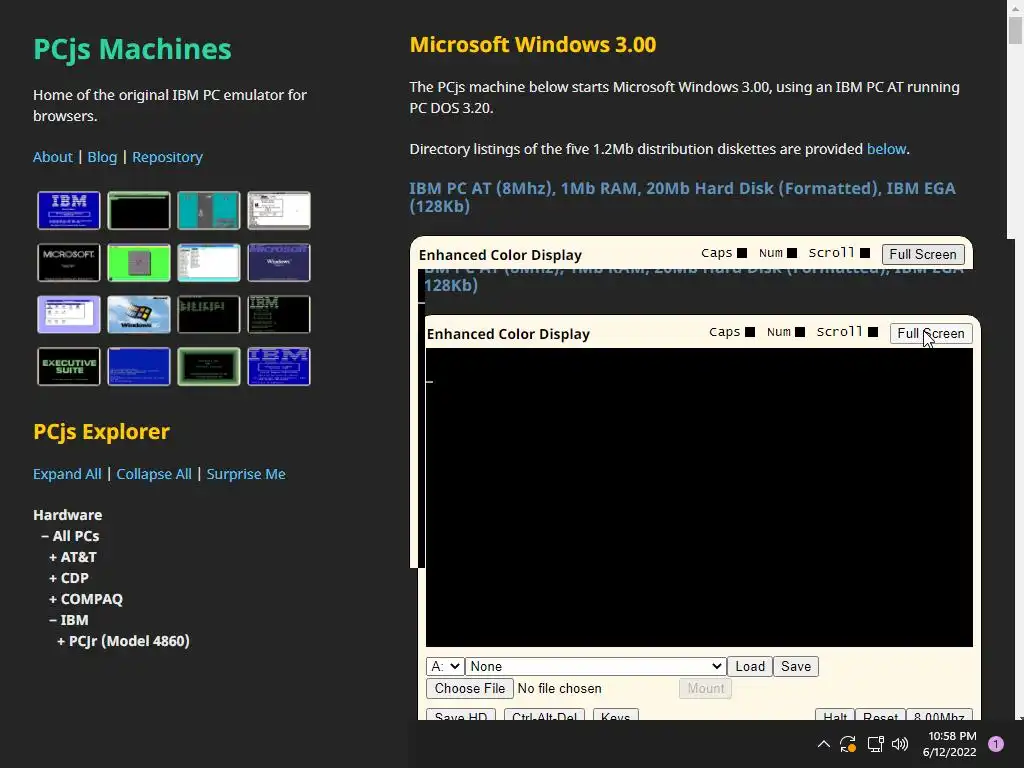
Task: Click the Collapse All link
Action: (x=154, y=474)
